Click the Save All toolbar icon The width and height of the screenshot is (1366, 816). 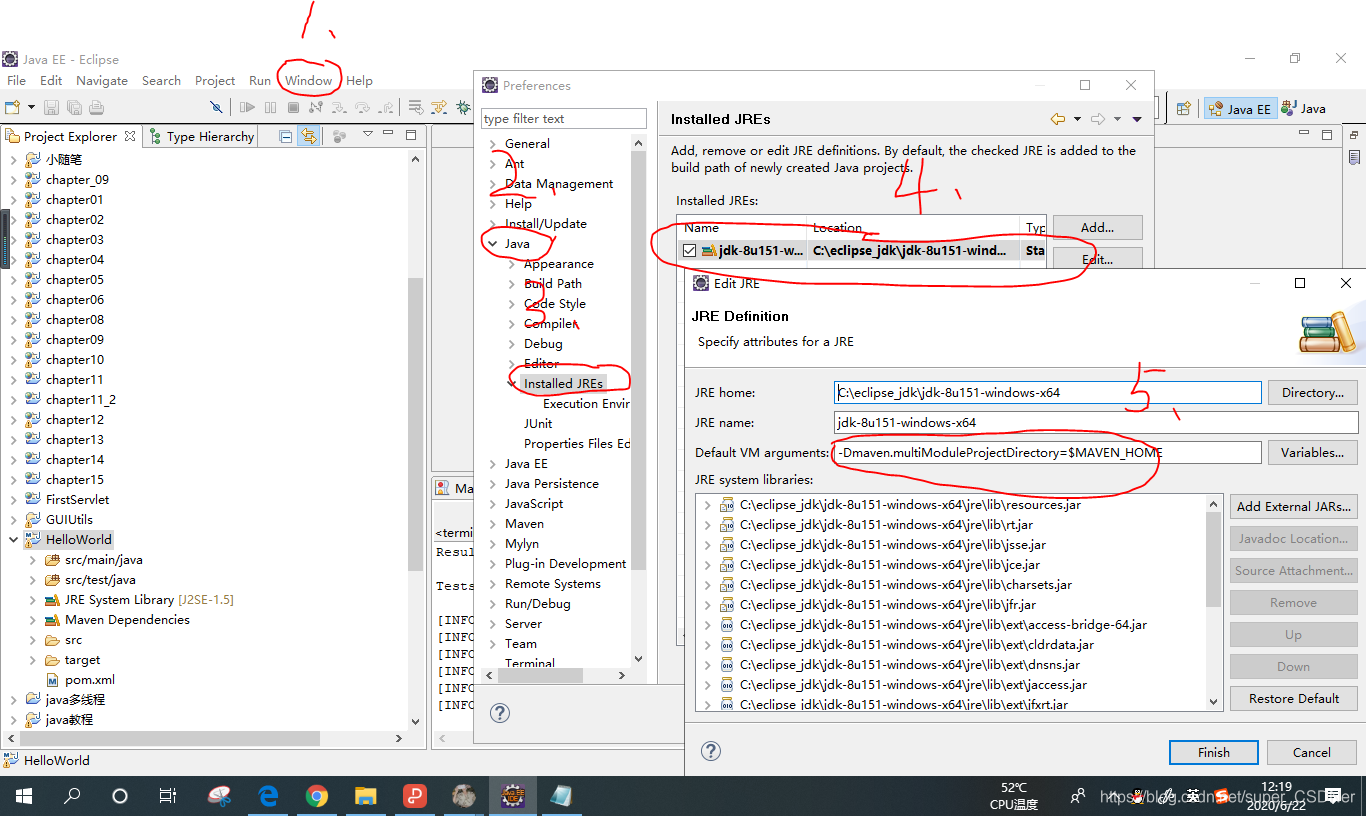[74, 107]
